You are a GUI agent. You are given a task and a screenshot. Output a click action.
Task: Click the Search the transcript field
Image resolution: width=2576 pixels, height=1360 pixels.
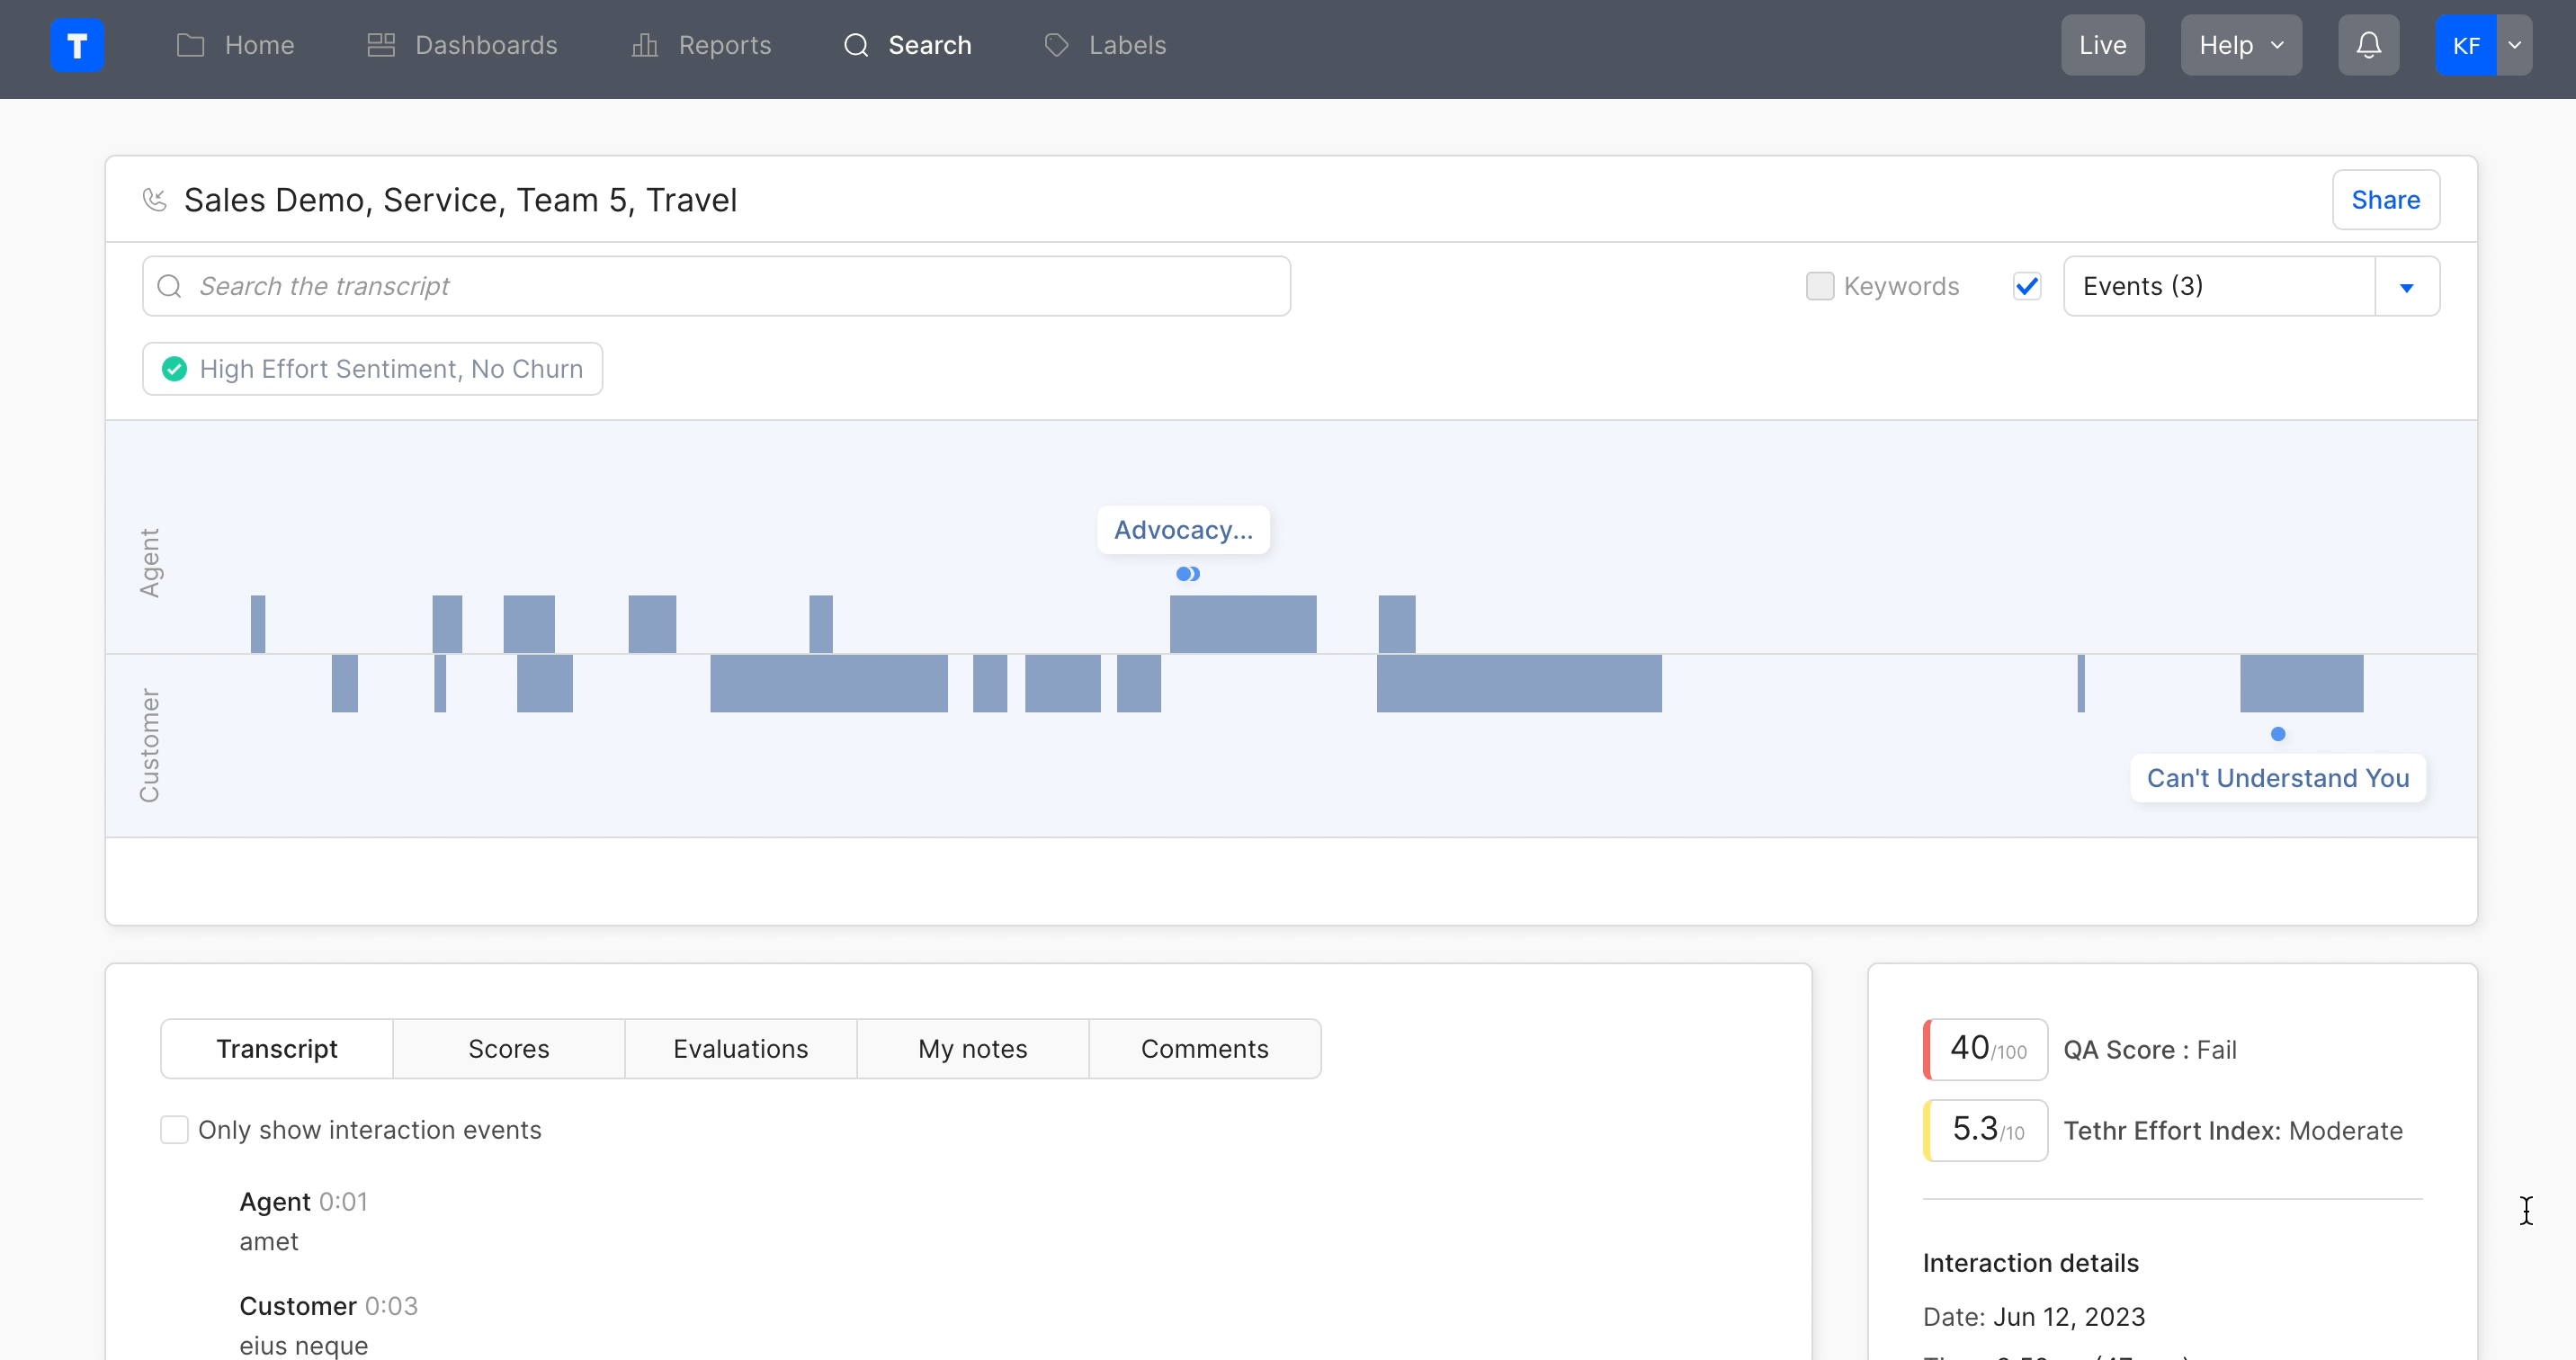[x=716, y=286]
